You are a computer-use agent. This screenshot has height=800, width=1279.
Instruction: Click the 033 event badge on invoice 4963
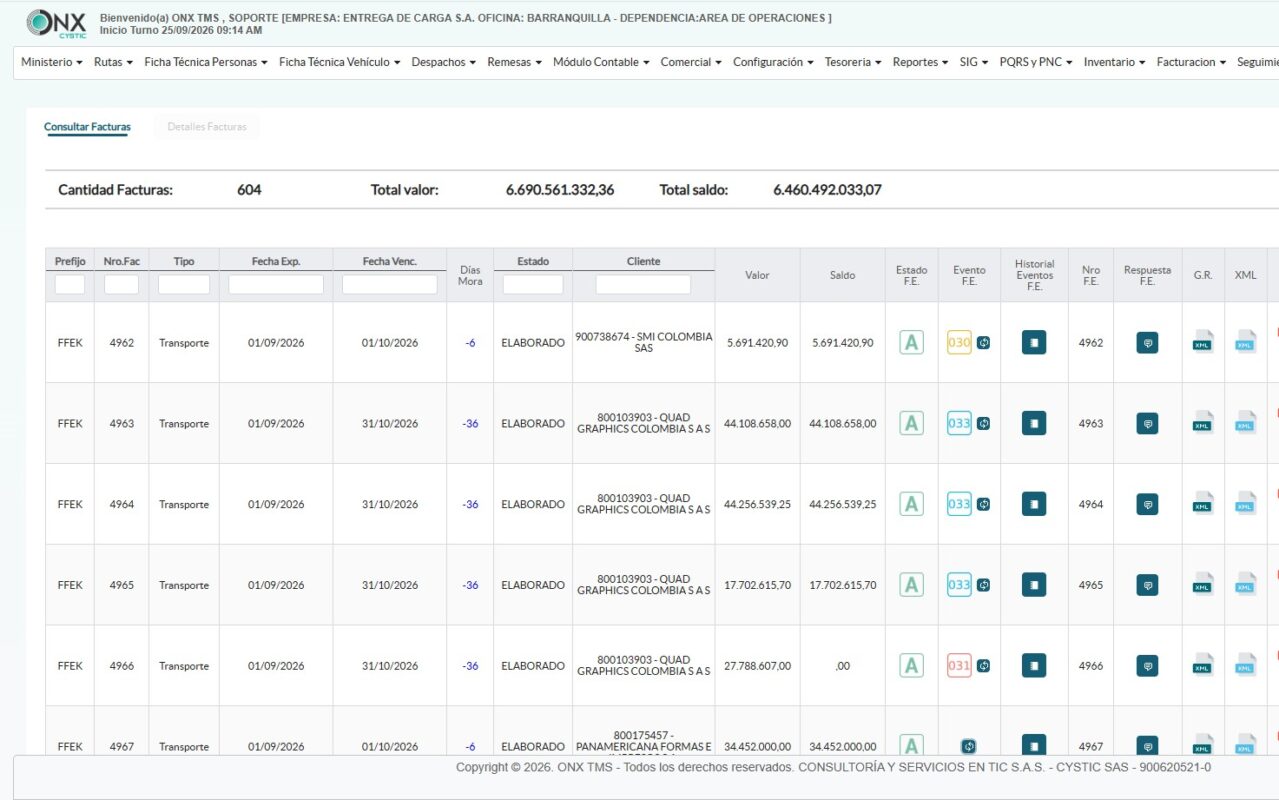click(x=959, y=423)
